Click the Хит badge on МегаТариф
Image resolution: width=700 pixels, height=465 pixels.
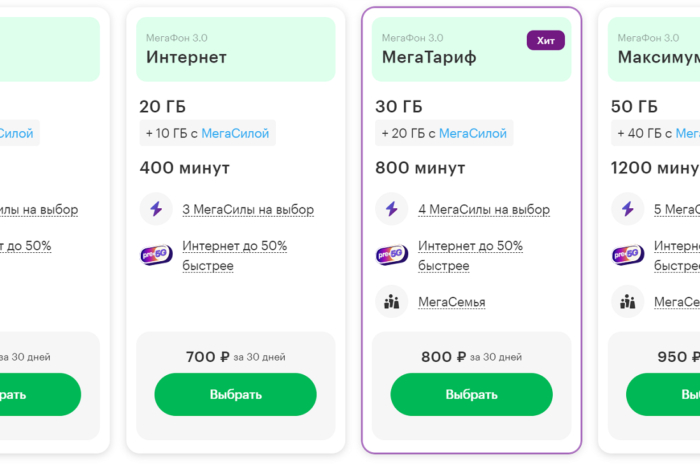pyautogui.click(x=545, y=40)
